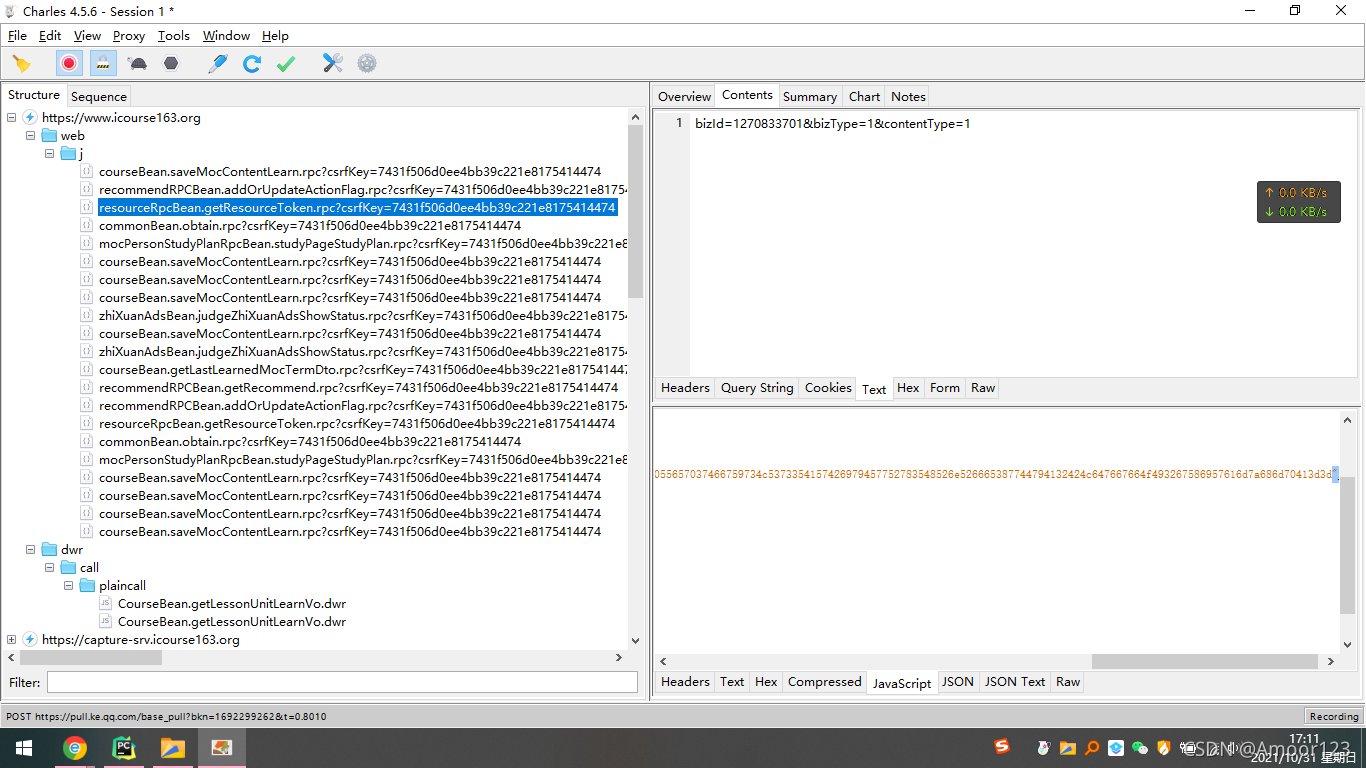Select the courseBean.getLastLearnedMocTermDto.rpc request

coord(363,370)
